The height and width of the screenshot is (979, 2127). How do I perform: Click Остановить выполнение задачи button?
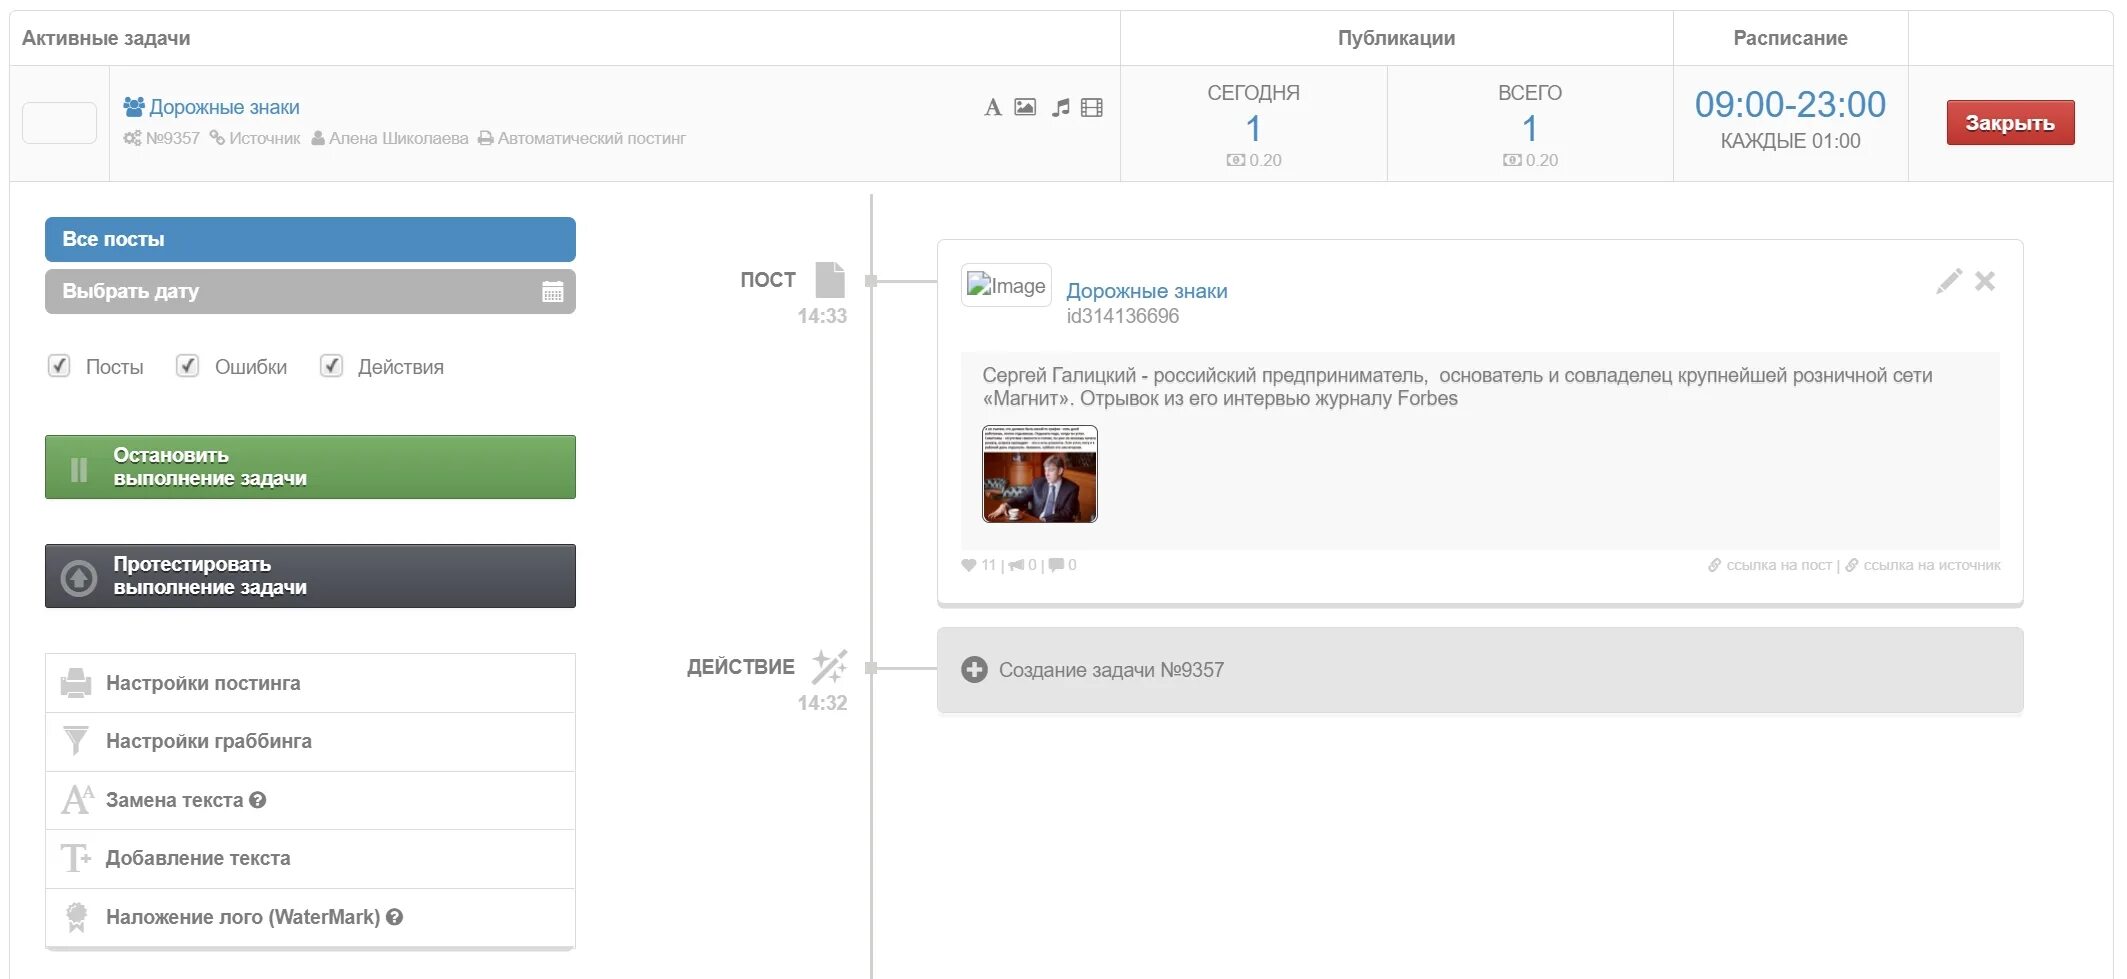click(310, 467)
